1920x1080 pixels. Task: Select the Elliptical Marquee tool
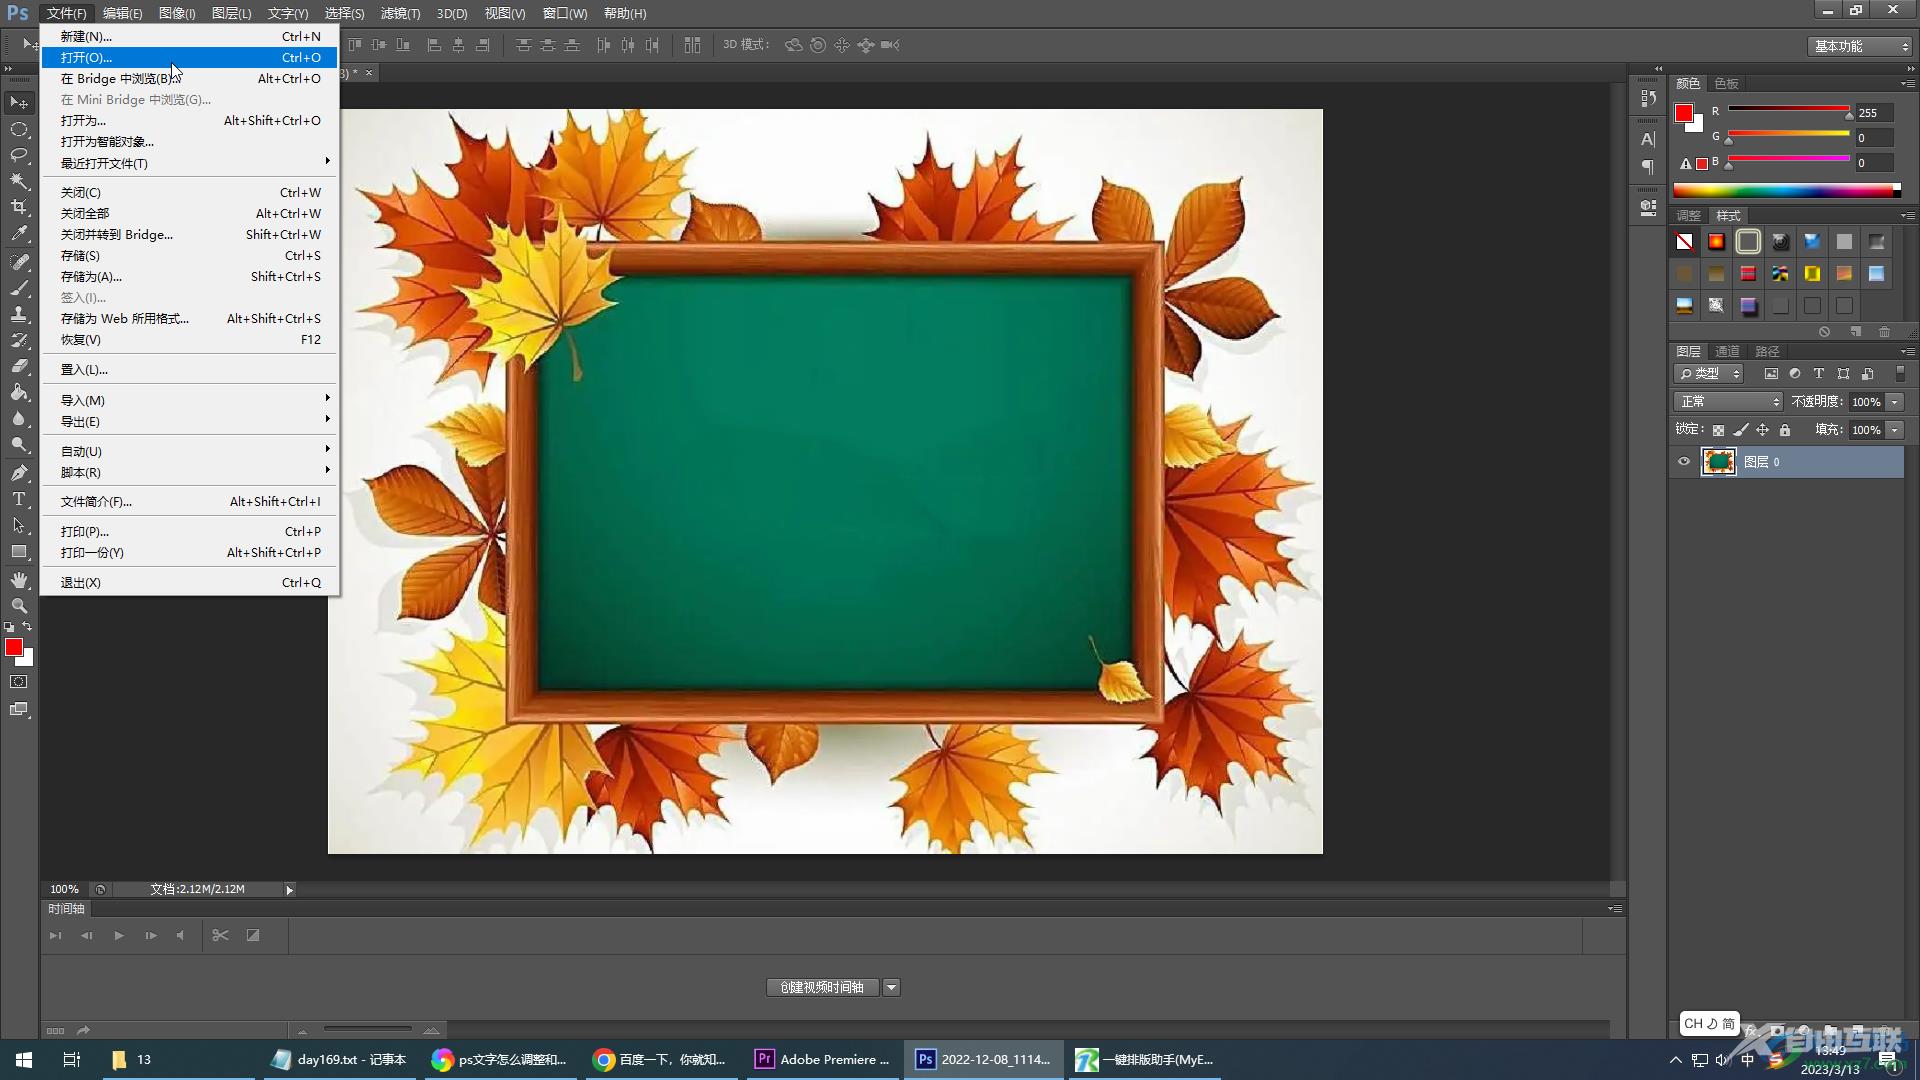click(x=19, y=129)
